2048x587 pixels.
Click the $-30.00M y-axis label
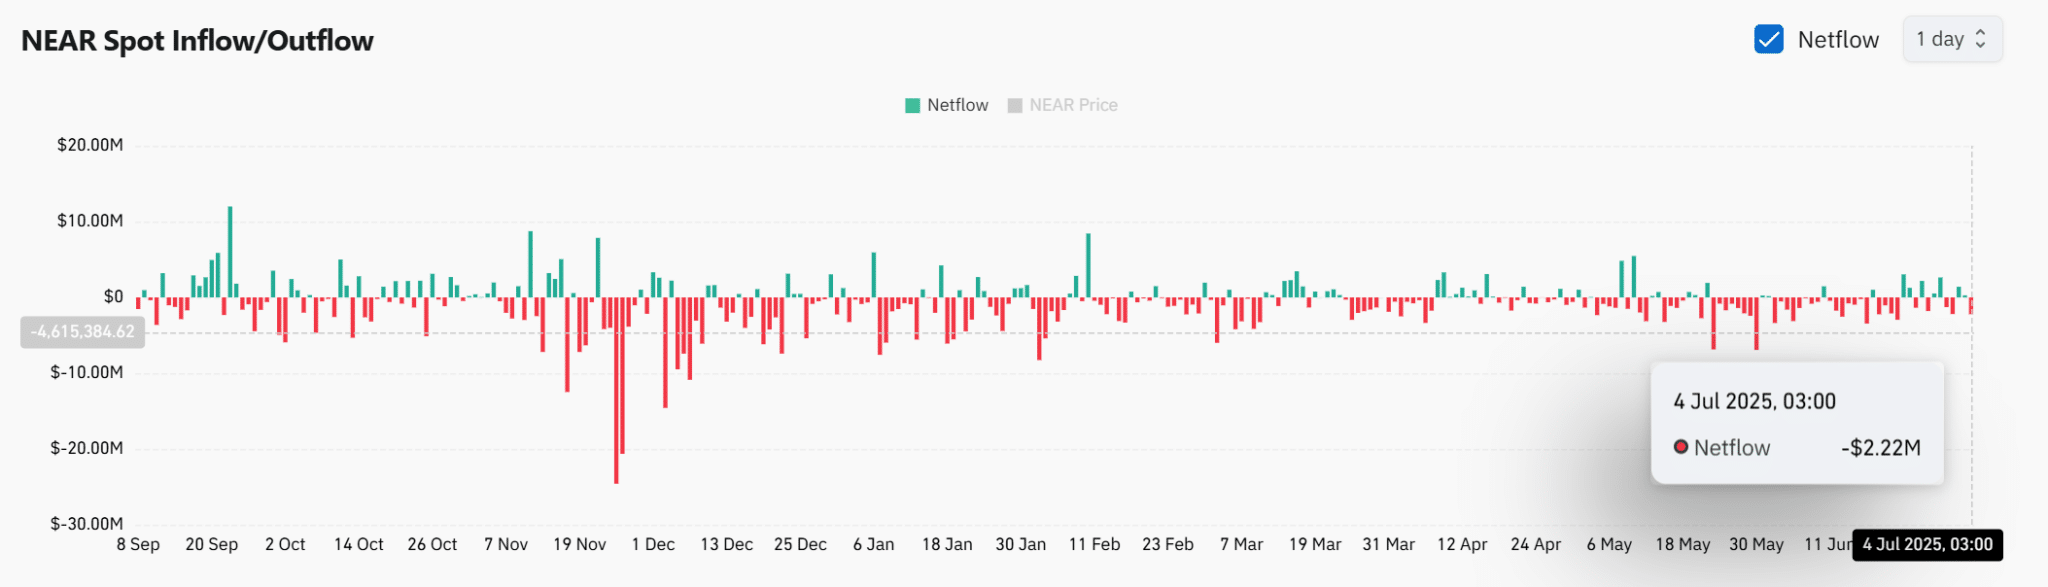[x=87, y=524]
